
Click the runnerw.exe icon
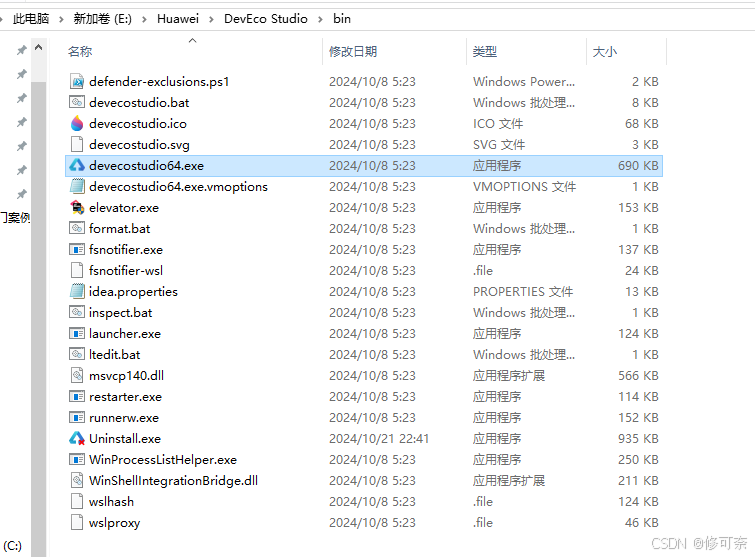point(77,417)
